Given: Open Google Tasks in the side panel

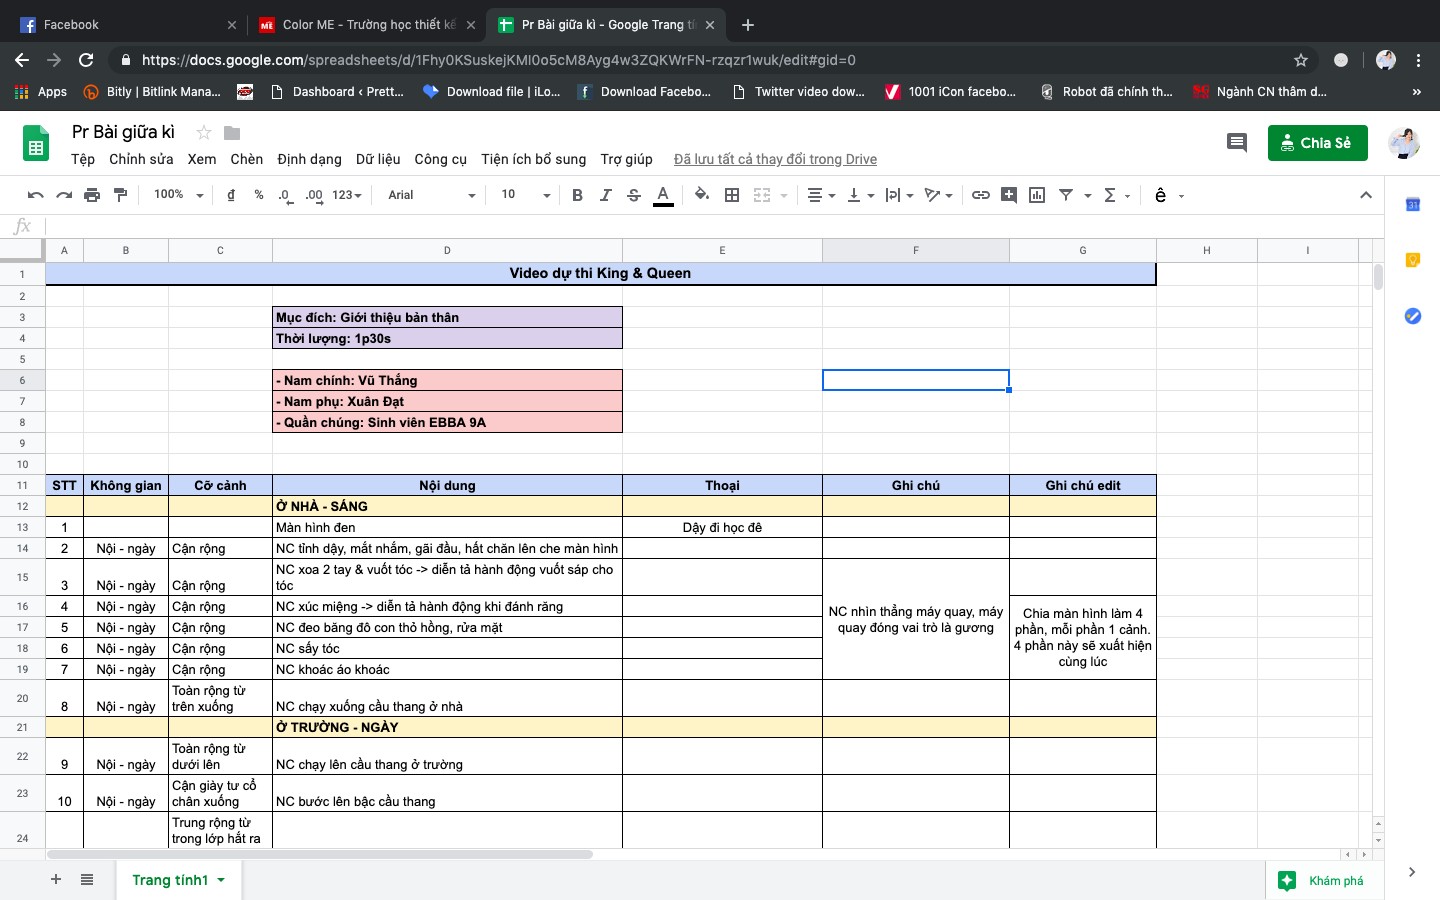Looking at the screenshot, I should (x=1413, y=316).
